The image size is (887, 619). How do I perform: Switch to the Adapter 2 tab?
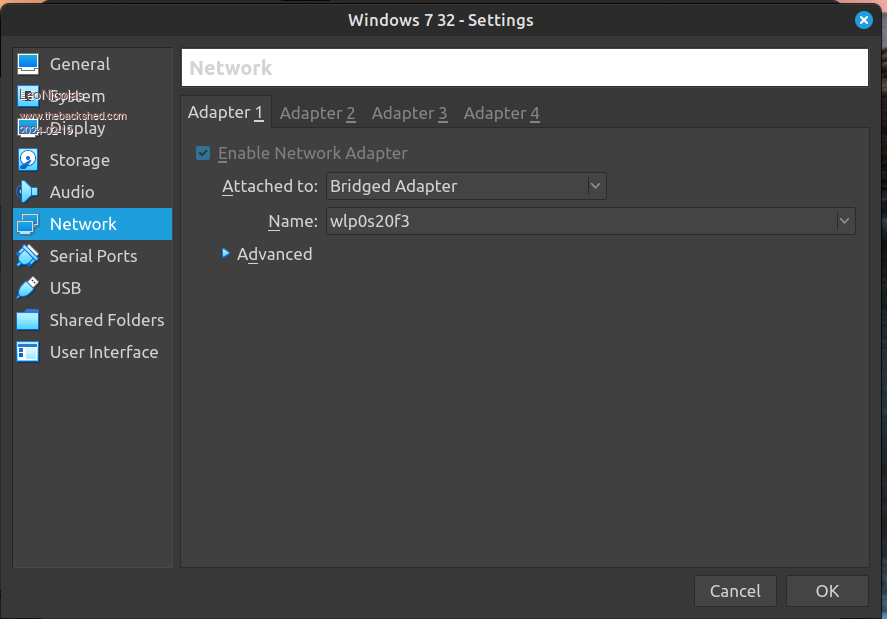pos(317,113)
